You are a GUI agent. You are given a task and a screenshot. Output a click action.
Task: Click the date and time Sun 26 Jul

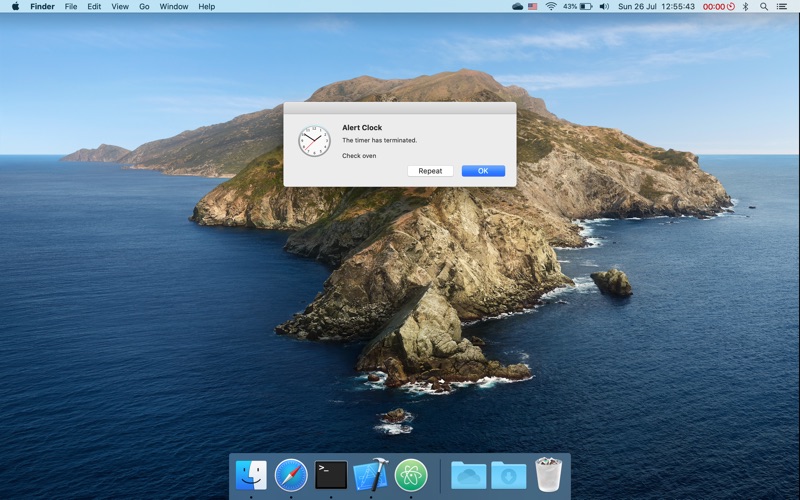(x=656, y=7)
